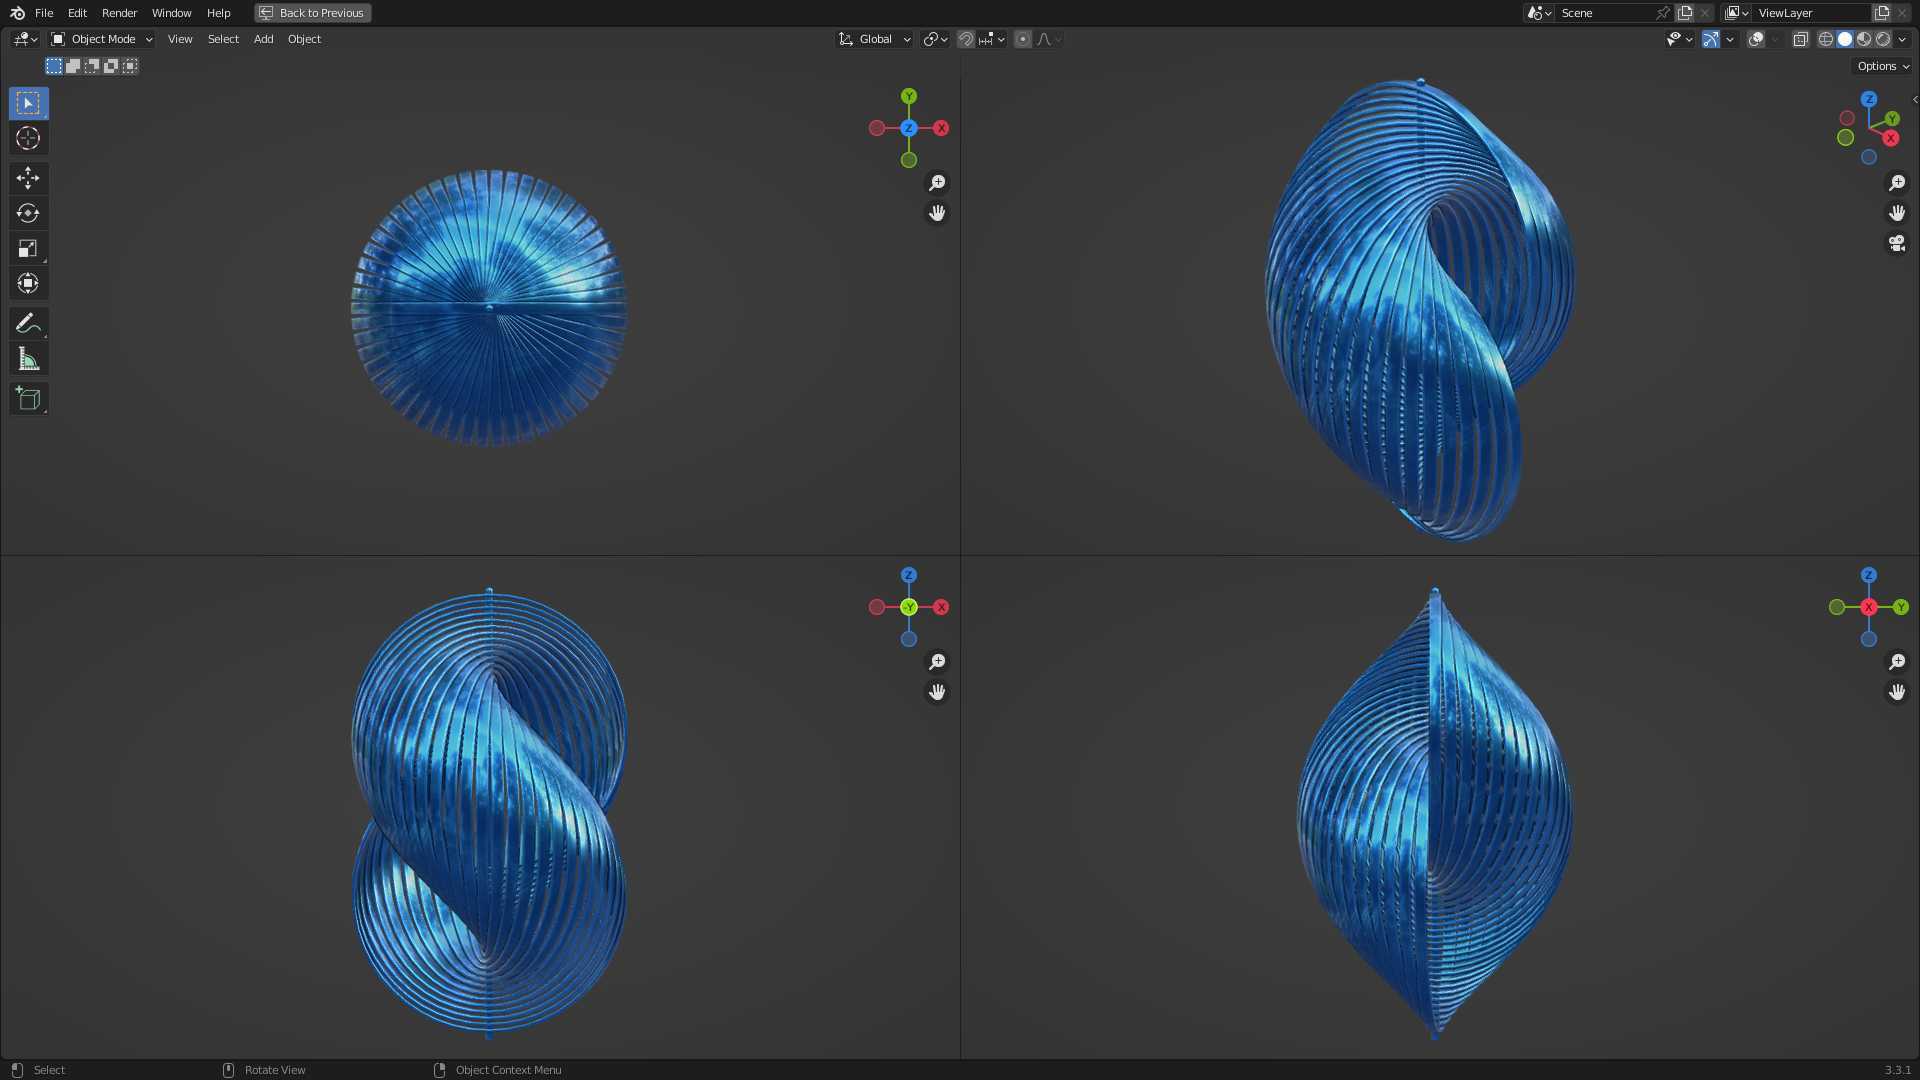The width and height of the screenshot is (1920, 1080).
Task: Click the Blender logo menu icon
Action: coord(17,13)
